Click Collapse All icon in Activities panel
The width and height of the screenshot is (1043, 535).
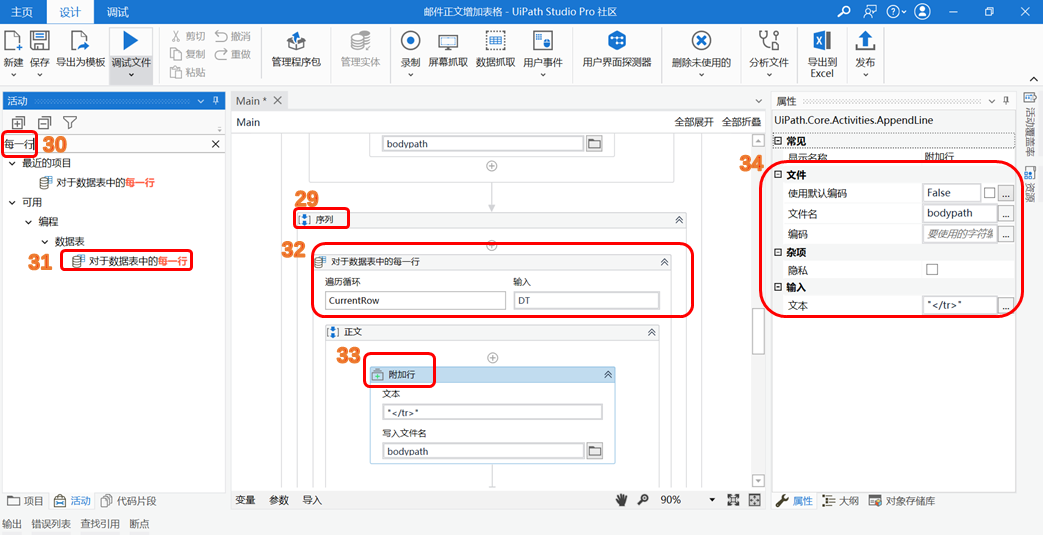[44, 122]
